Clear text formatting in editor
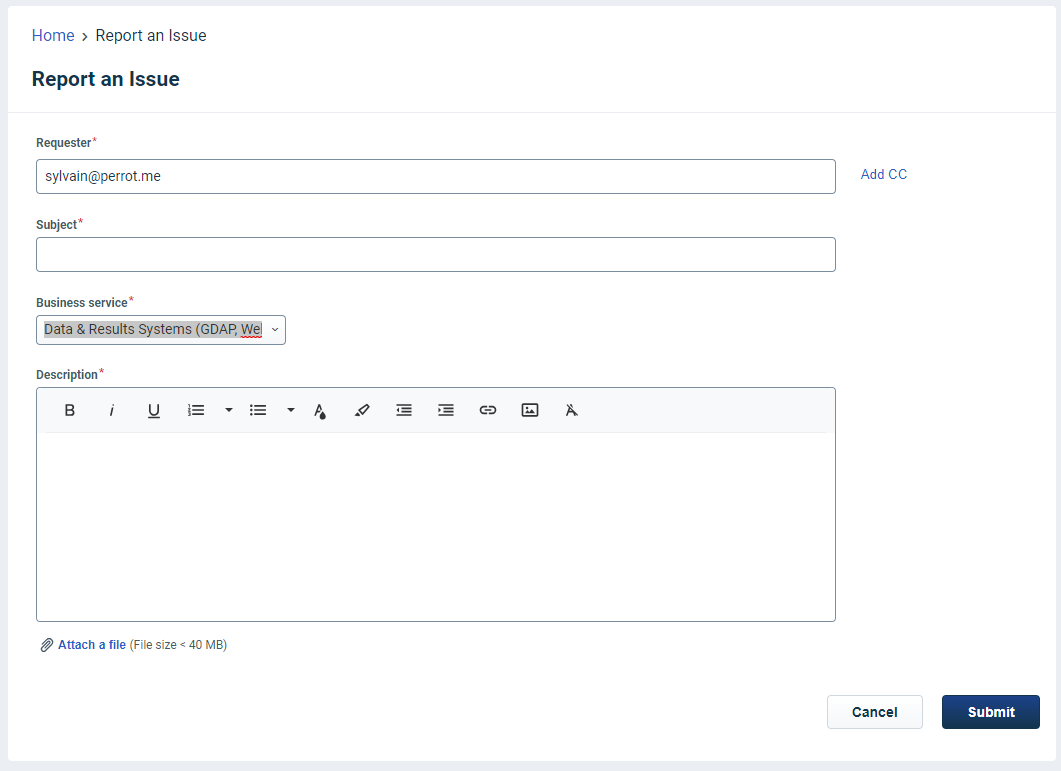 click(x=572, y=410)
